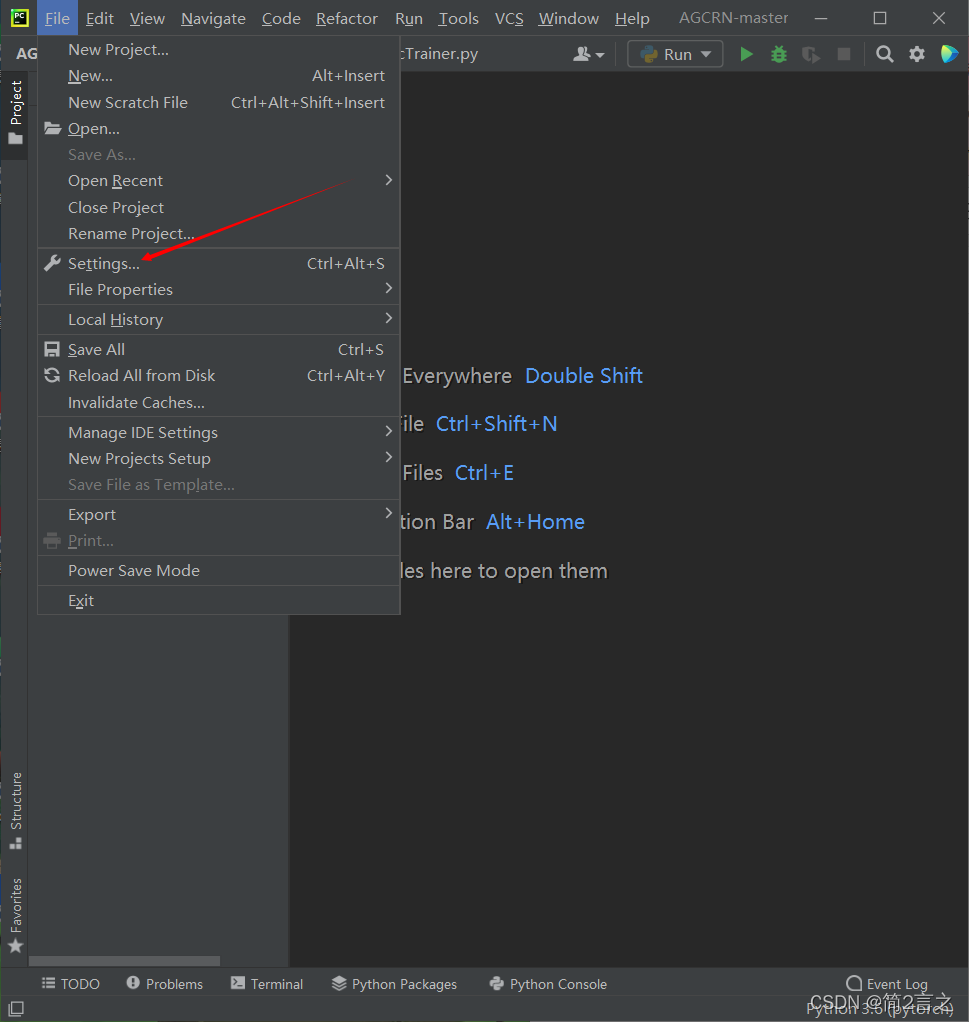Screen dimensions: 969x1022
Task: Expand the Local History submenu
Action: 218,319
